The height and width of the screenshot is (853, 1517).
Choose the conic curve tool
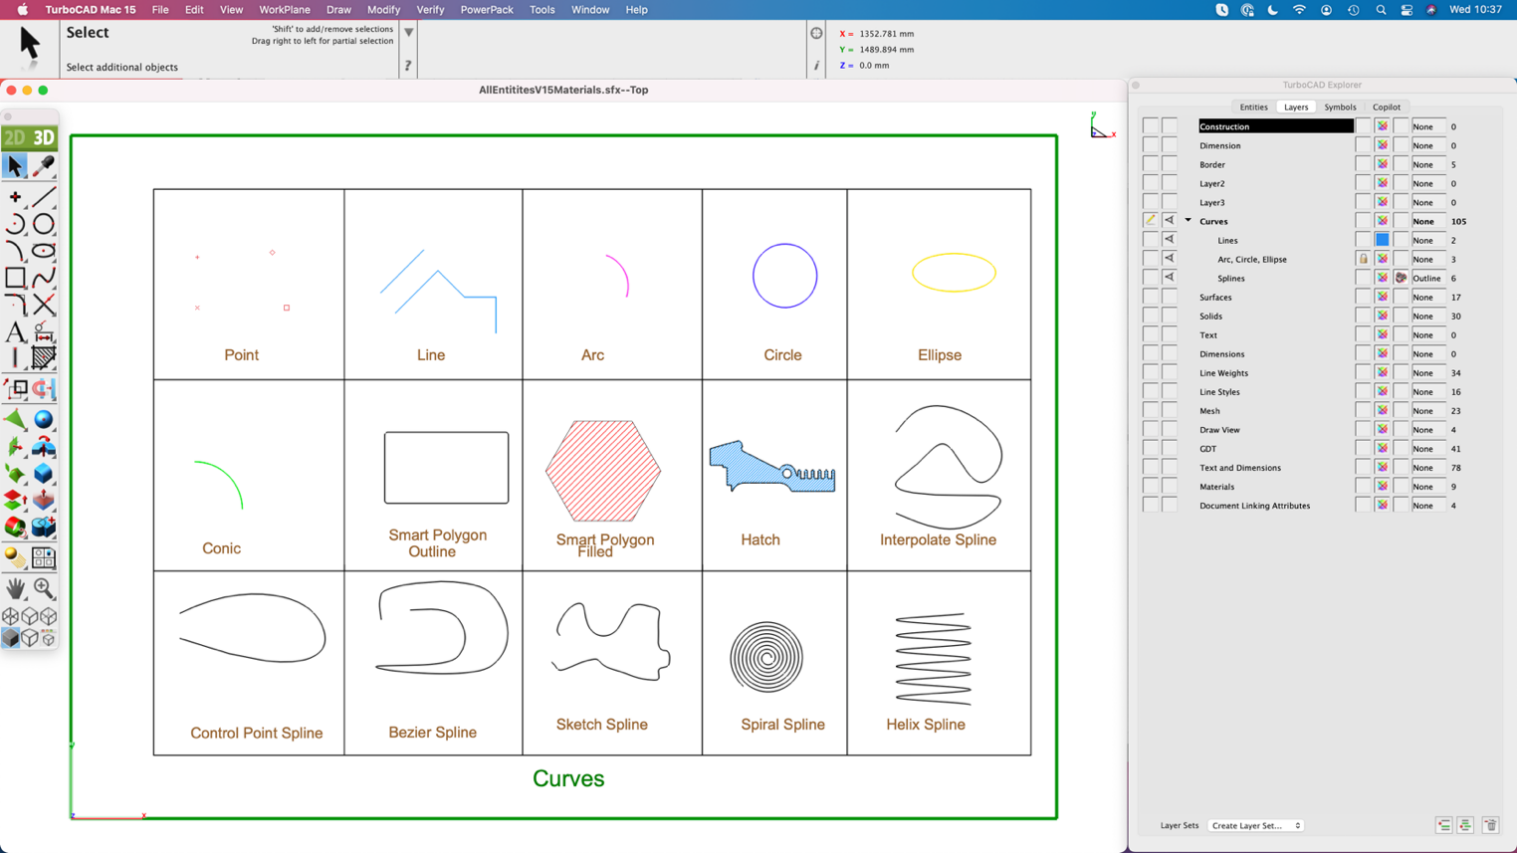(x=15, y=251)
